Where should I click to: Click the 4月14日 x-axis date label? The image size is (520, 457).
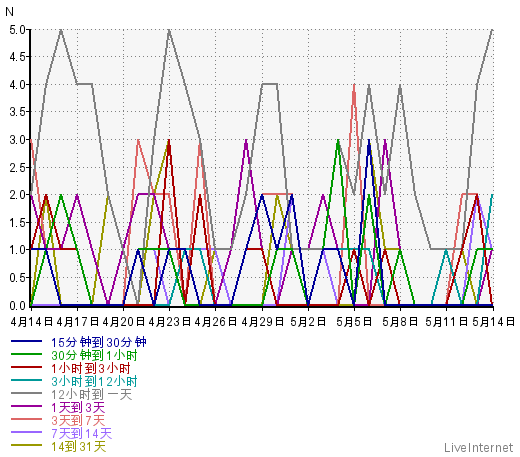pyautogui.click(x=31, y=322)
